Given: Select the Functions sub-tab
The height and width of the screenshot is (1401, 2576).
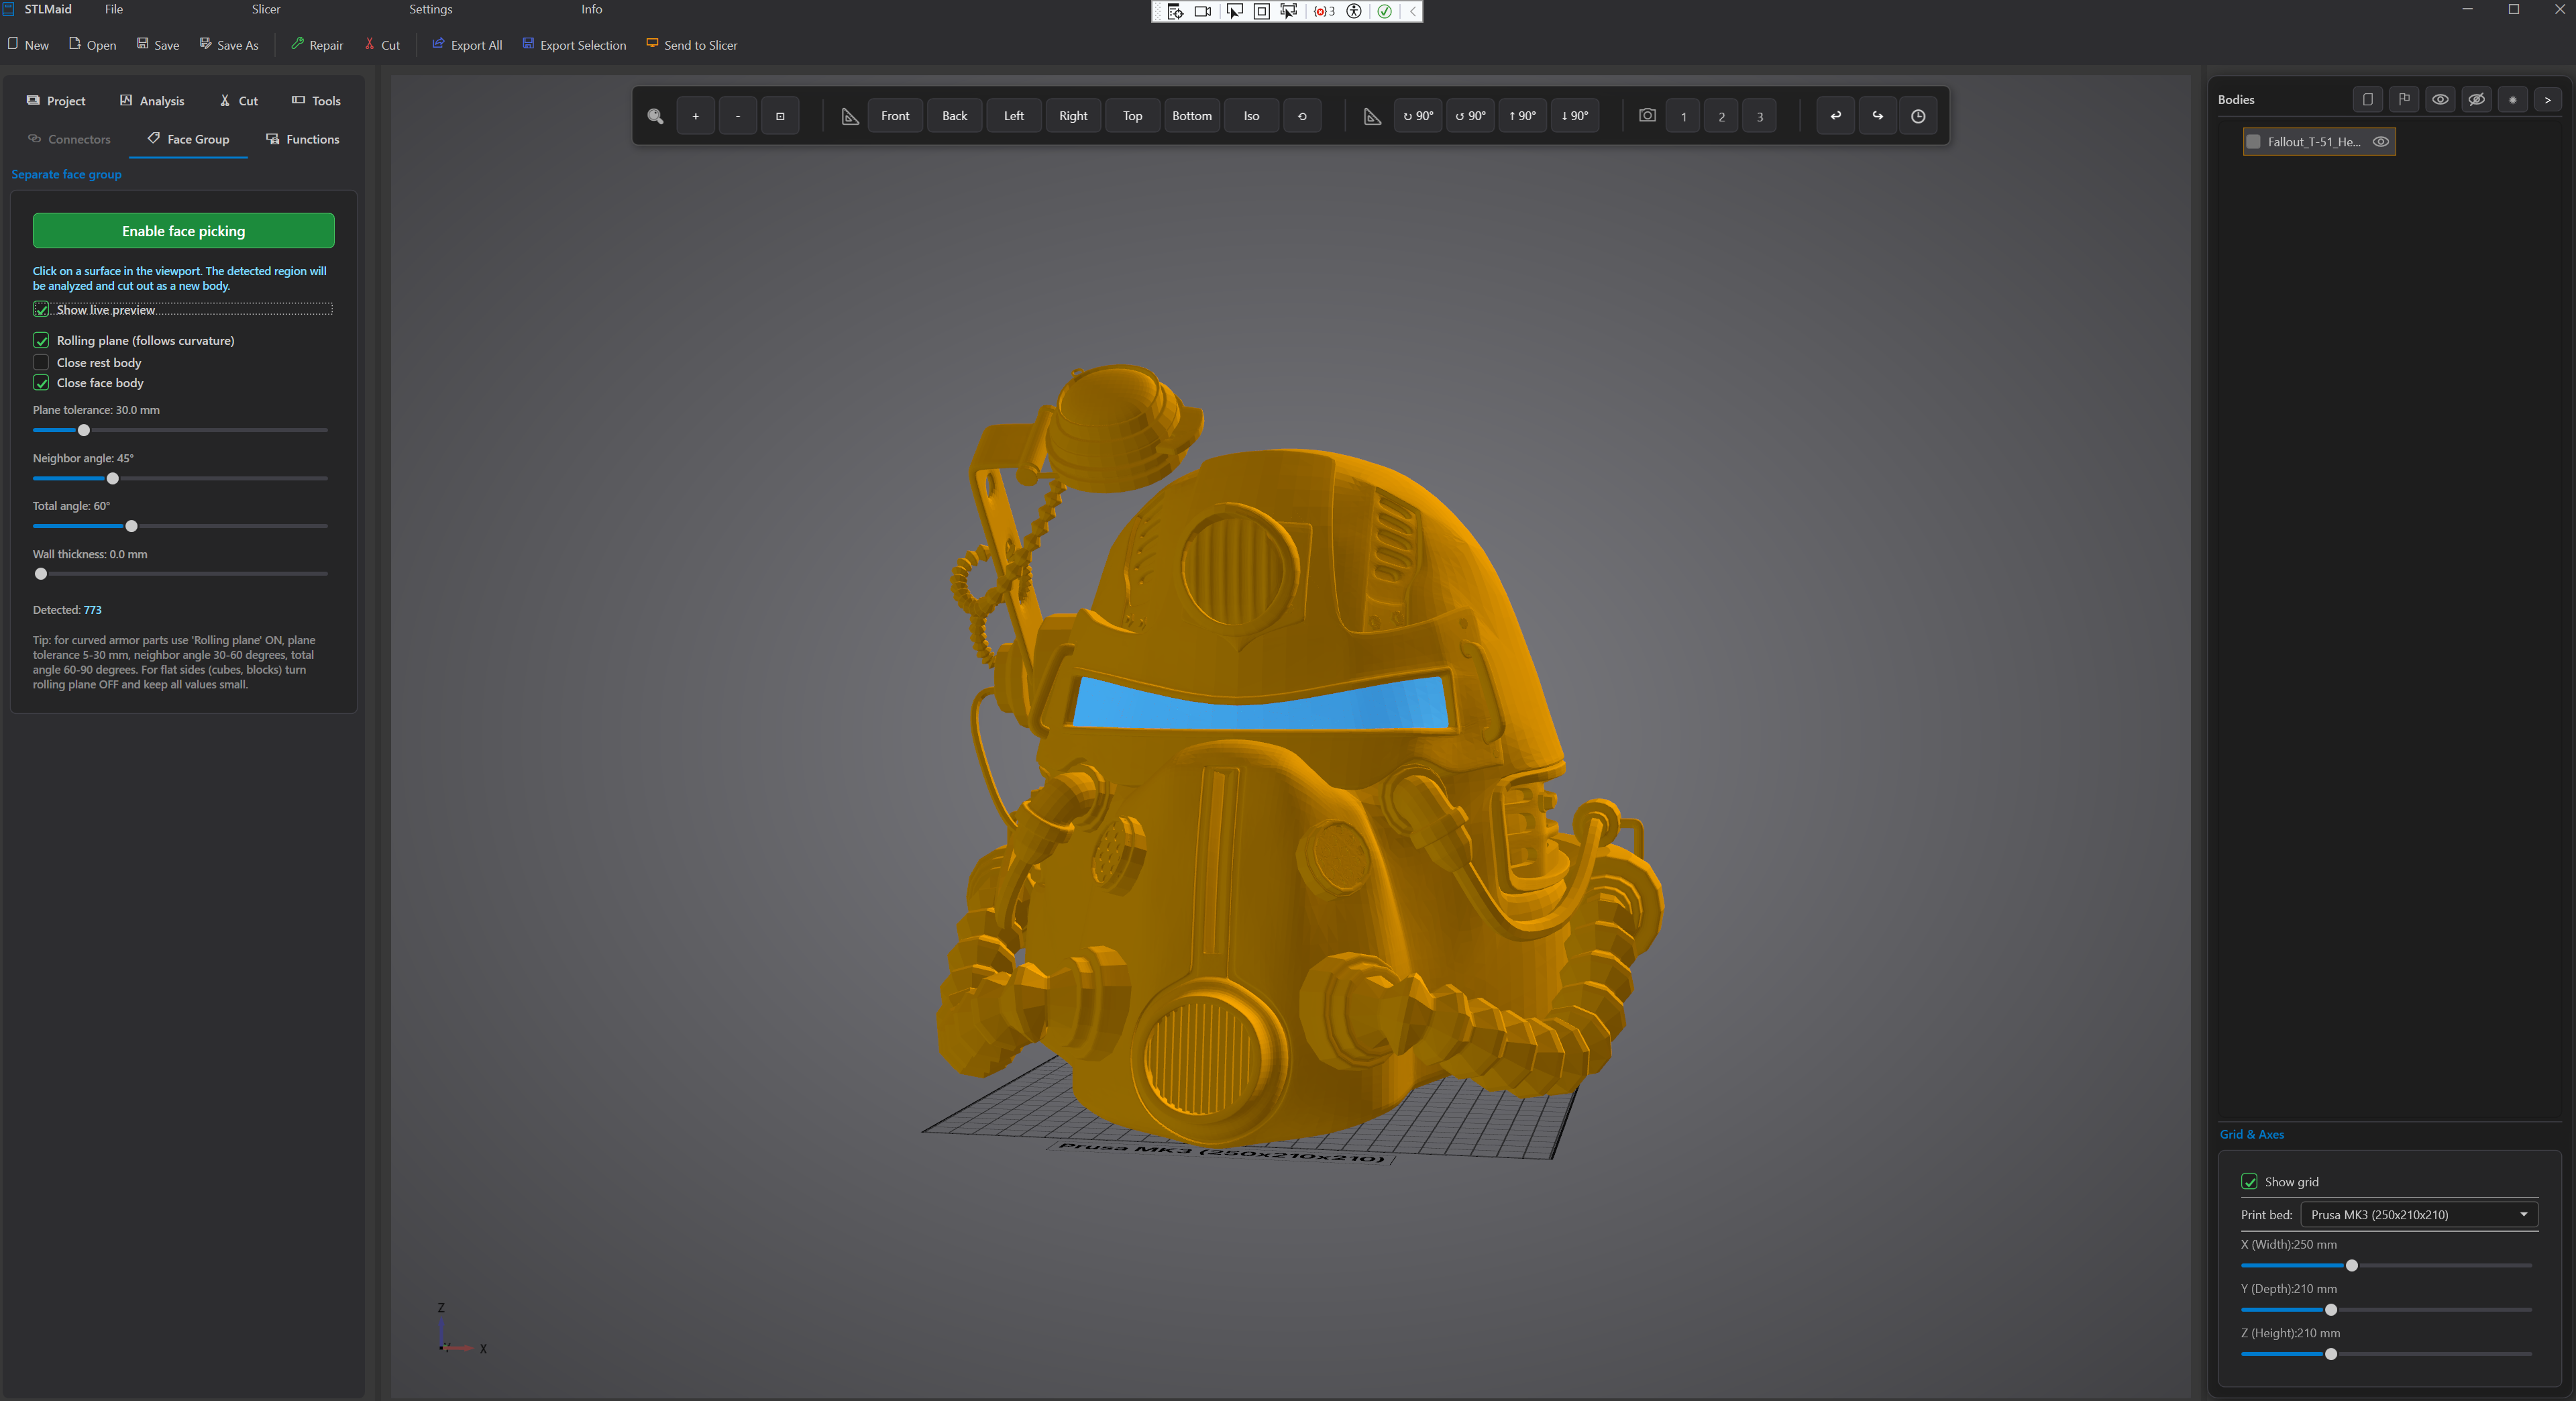Looking at the screenshot, I should (303, 139).
